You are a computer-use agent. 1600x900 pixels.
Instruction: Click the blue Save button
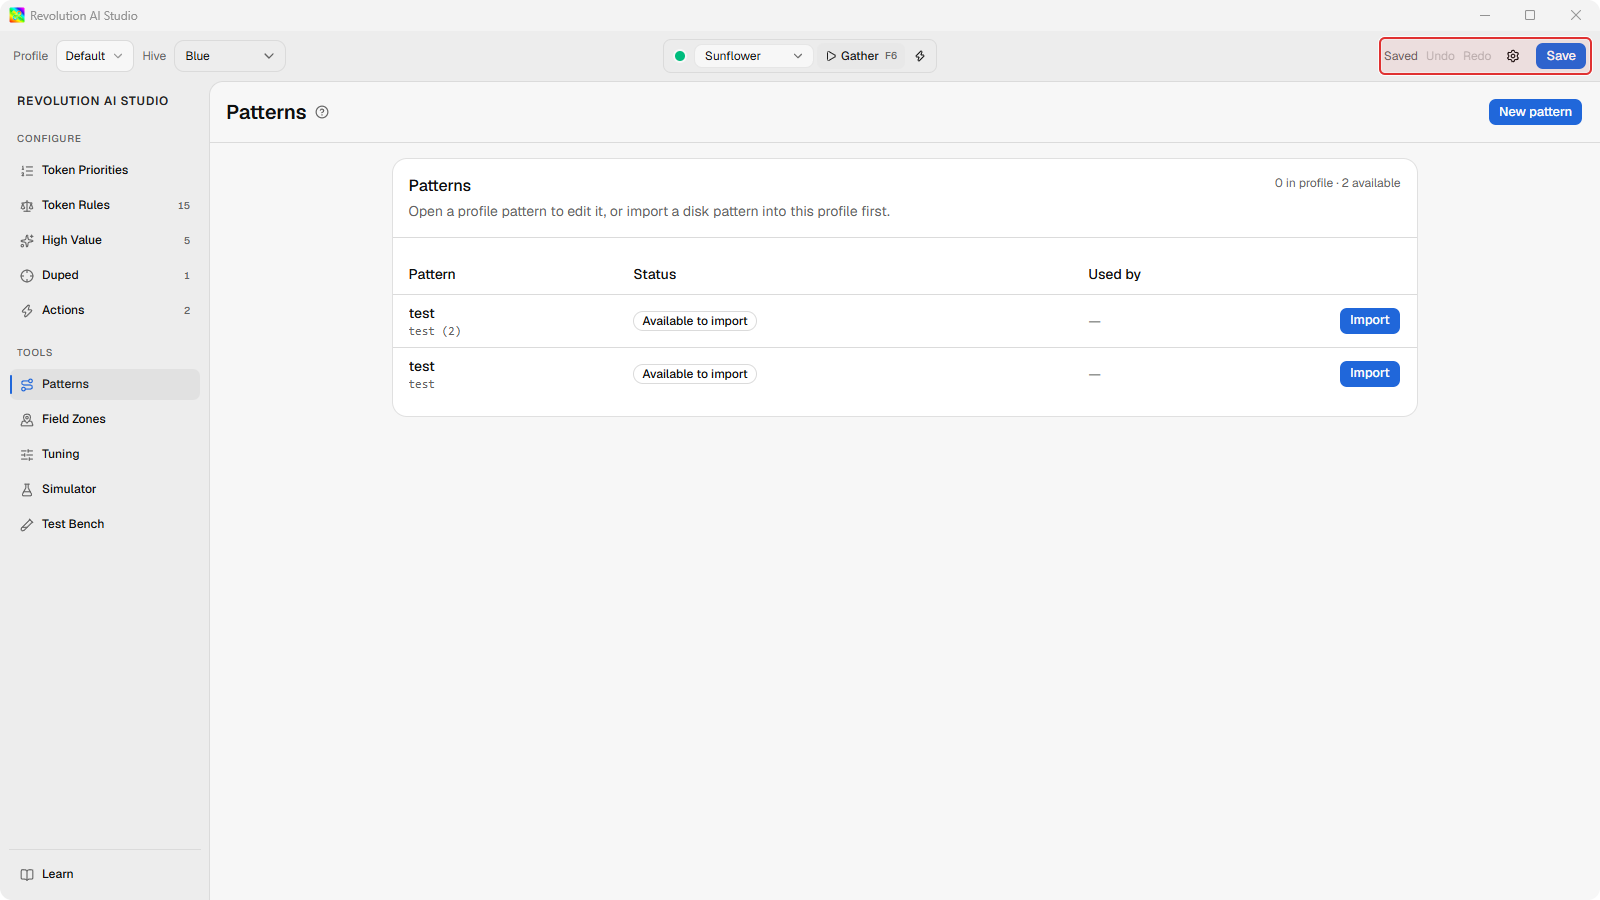click(x=1561, y=56)
